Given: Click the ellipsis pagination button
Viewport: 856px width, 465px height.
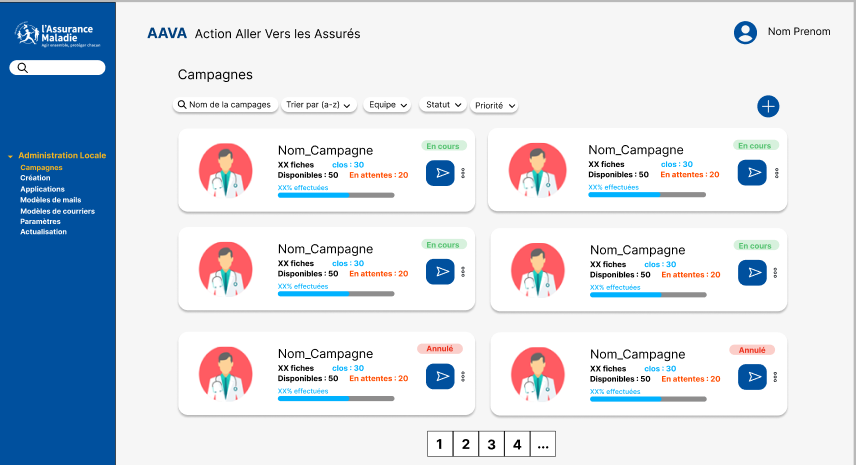Looking at the screenshot, I should 542,444.
